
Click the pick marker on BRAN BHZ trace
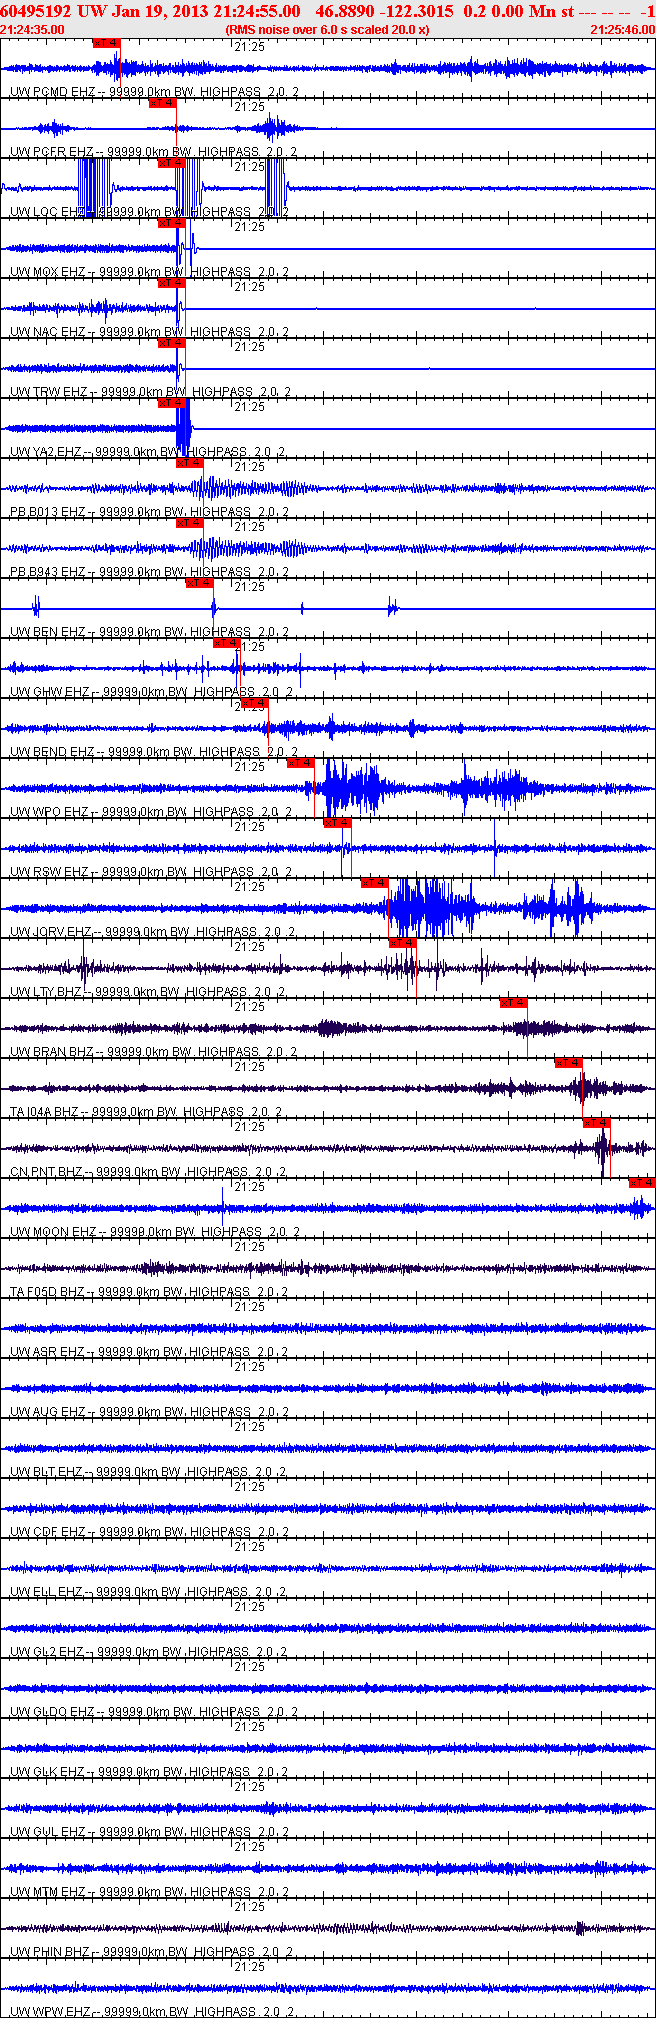click(x=514, y=1003)
